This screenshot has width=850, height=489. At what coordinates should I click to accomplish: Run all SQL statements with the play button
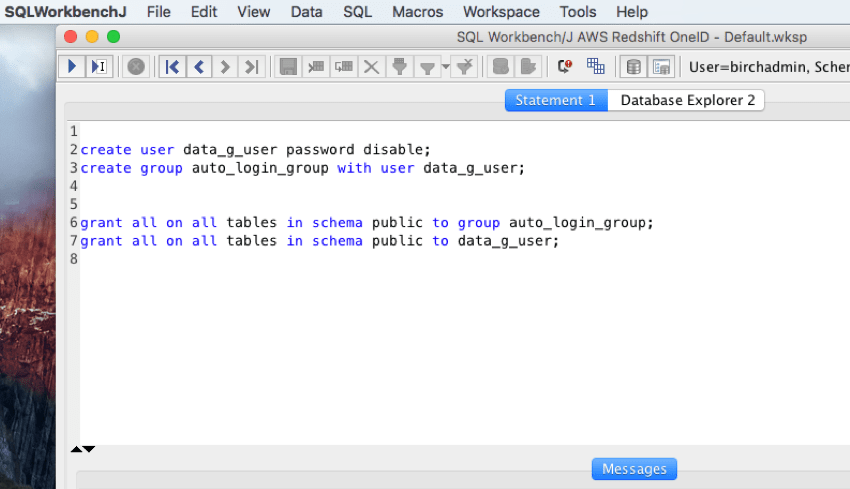coord(72,67)
